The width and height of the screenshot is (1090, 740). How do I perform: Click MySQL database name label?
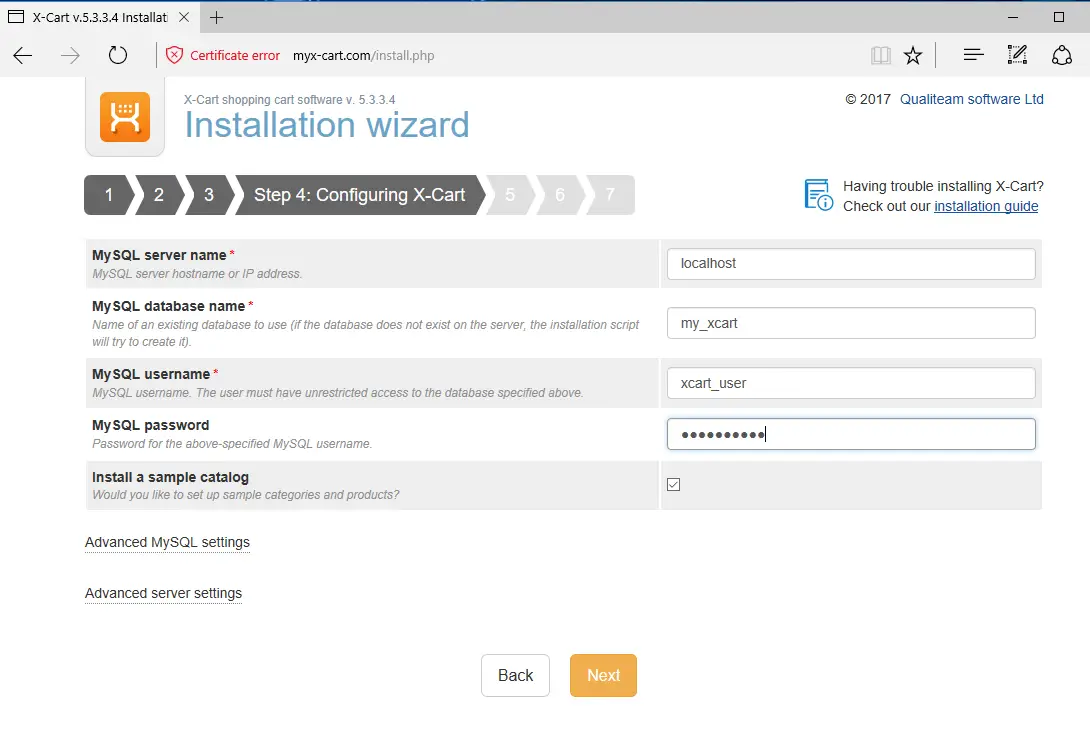click(x=169, y=306)
